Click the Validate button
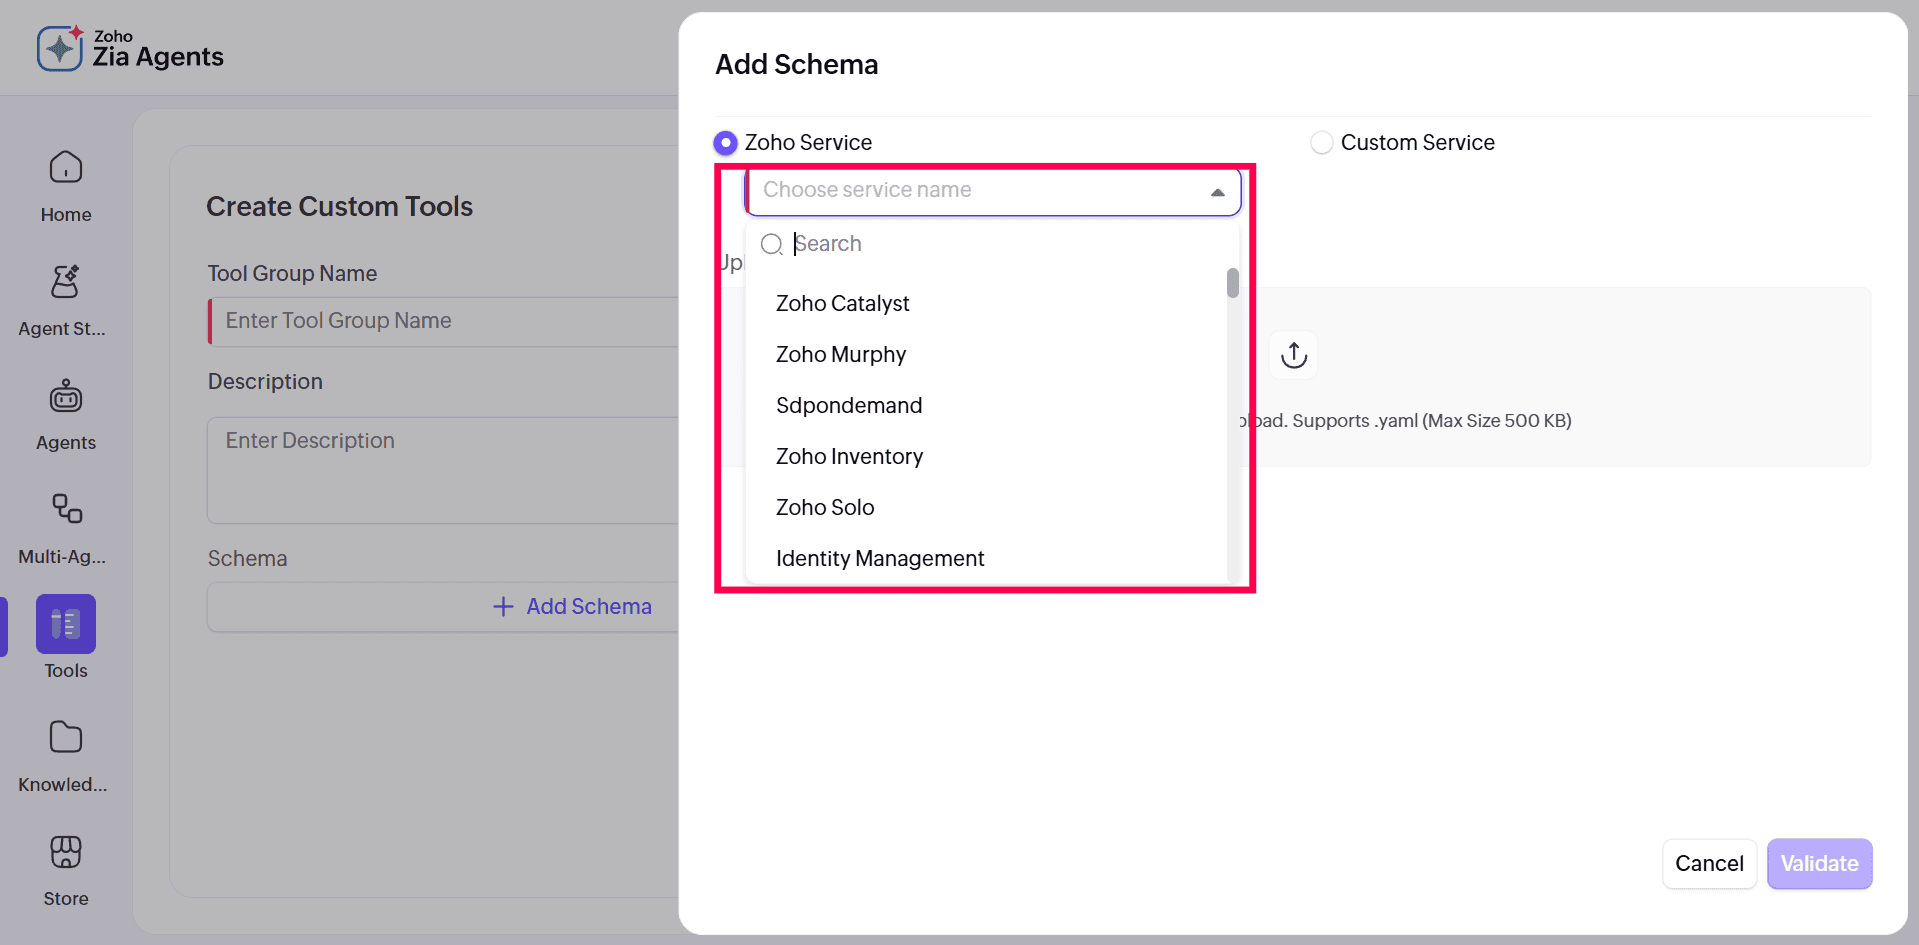1919x945 pixels. [1819, 864]
